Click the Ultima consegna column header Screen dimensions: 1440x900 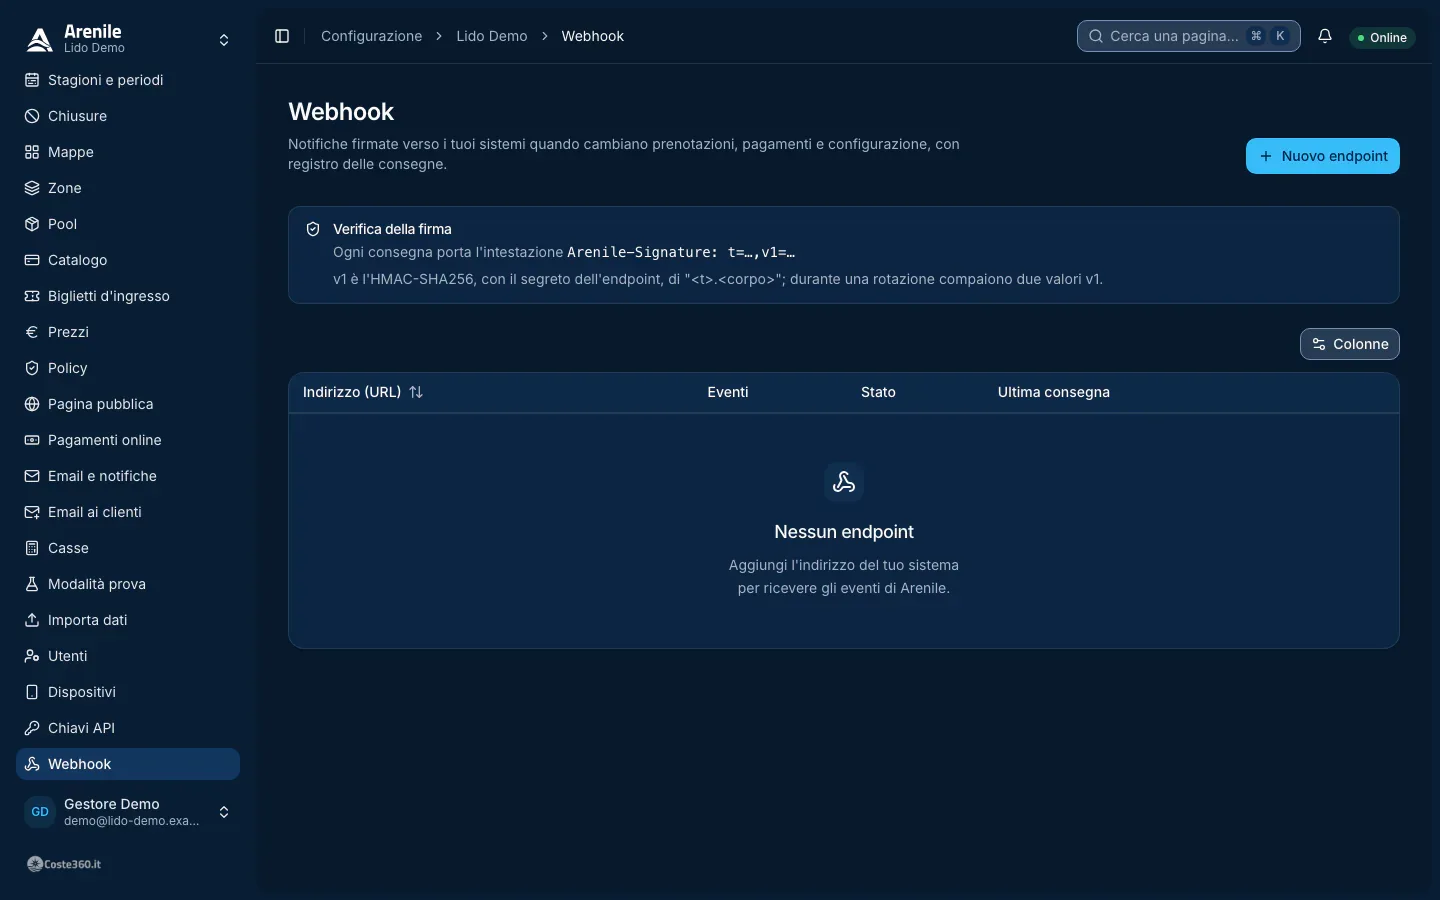point(1054,392)
